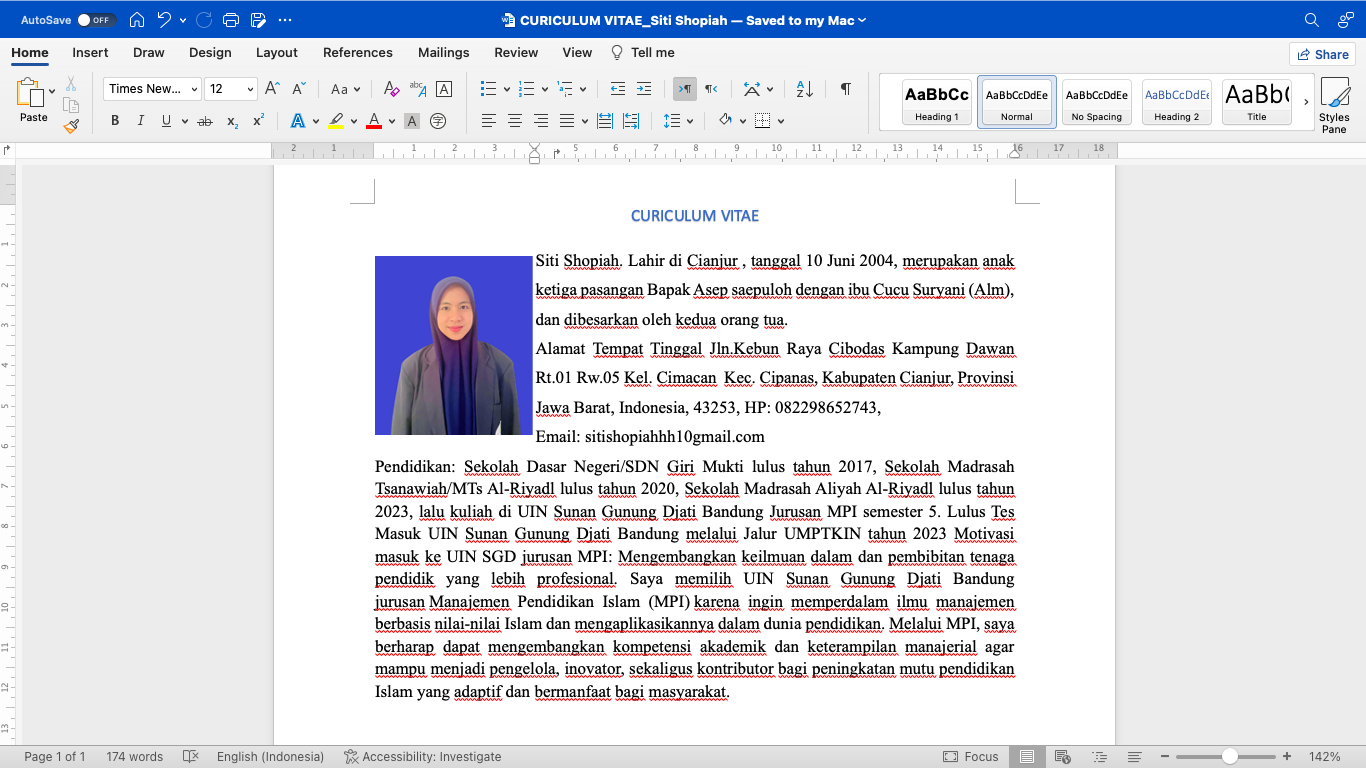Click the Clear Formatting icon
The width and height of the screenshot is (1366, 768).
392,89
